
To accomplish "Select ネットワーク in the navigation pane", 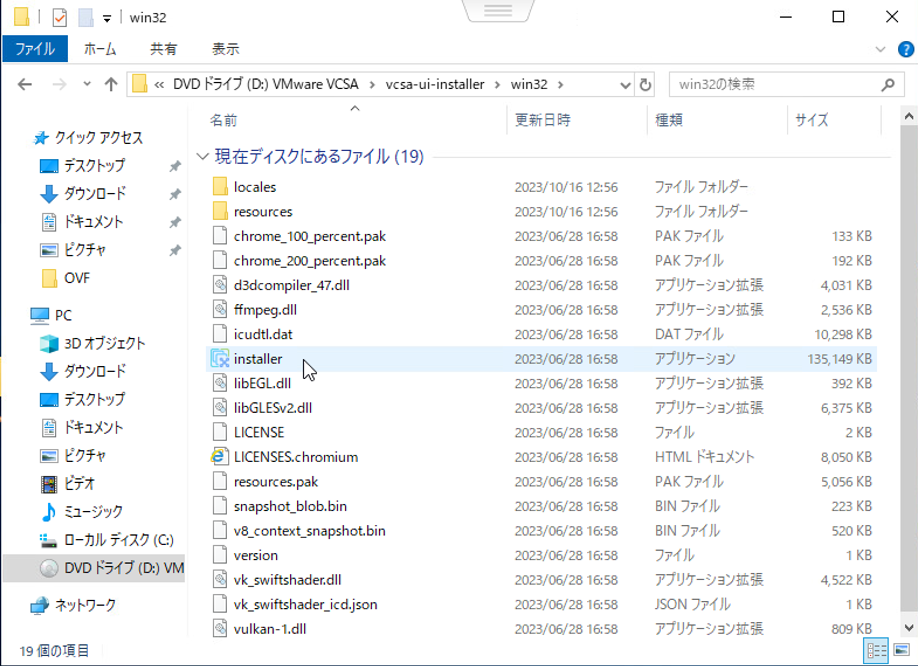I will click(x=85, y=605).
